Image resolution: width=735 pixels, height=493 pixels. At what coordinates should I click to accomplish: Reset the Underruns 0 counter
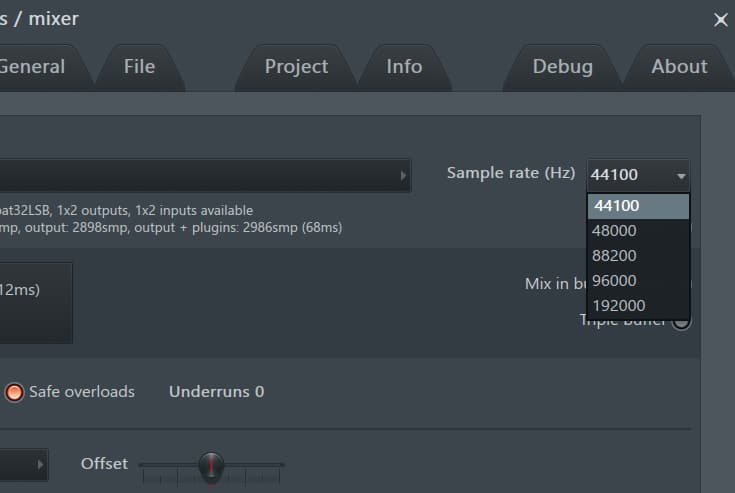pos(216,392)
